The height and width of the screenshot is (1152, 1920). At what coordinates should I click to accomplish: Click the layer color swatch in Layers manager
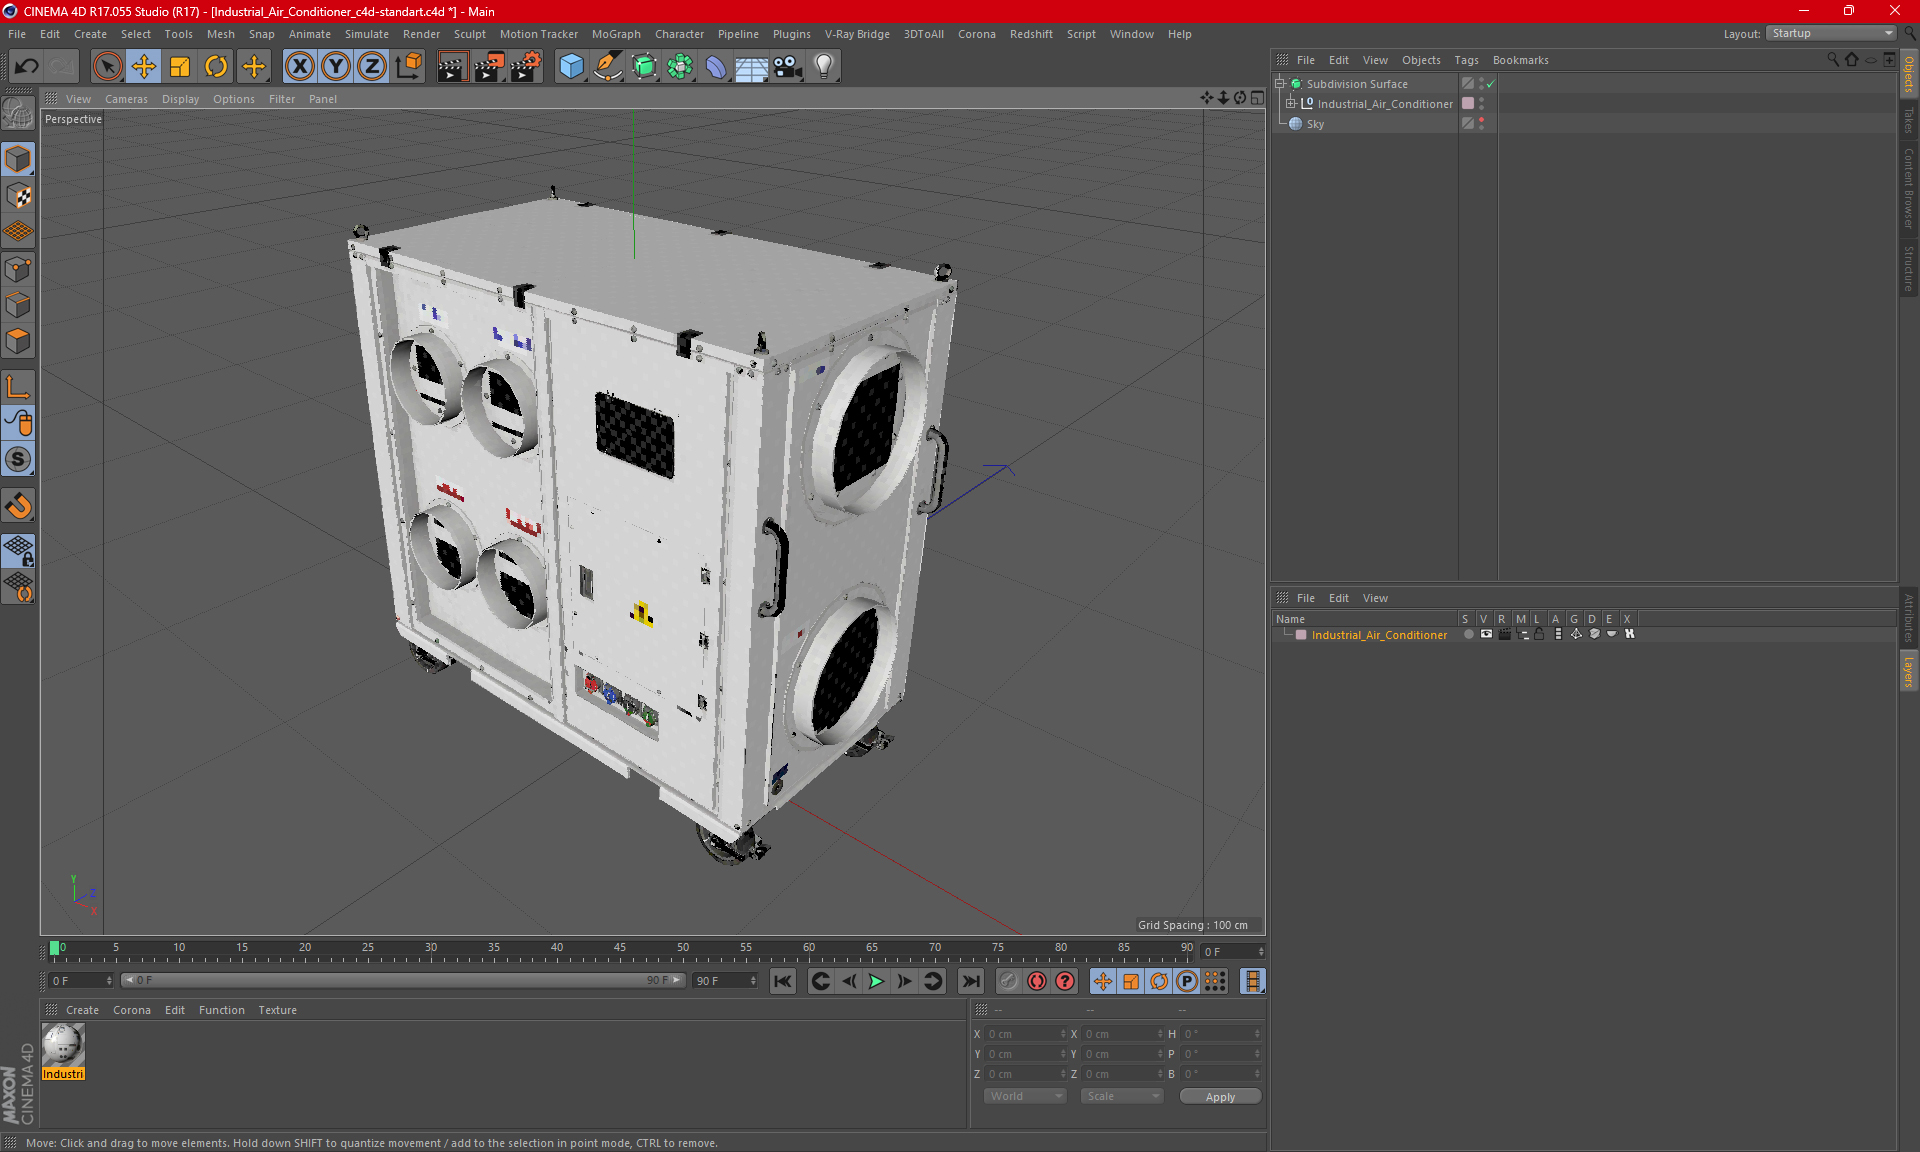1301,635
